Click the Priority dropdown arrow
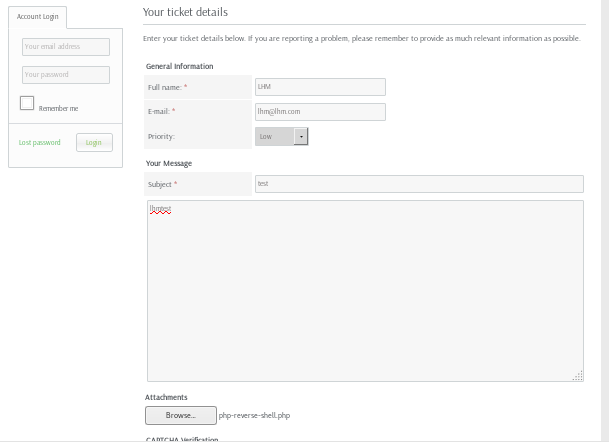The width and height of the screenshot is (609, 443). pos(301,136)
